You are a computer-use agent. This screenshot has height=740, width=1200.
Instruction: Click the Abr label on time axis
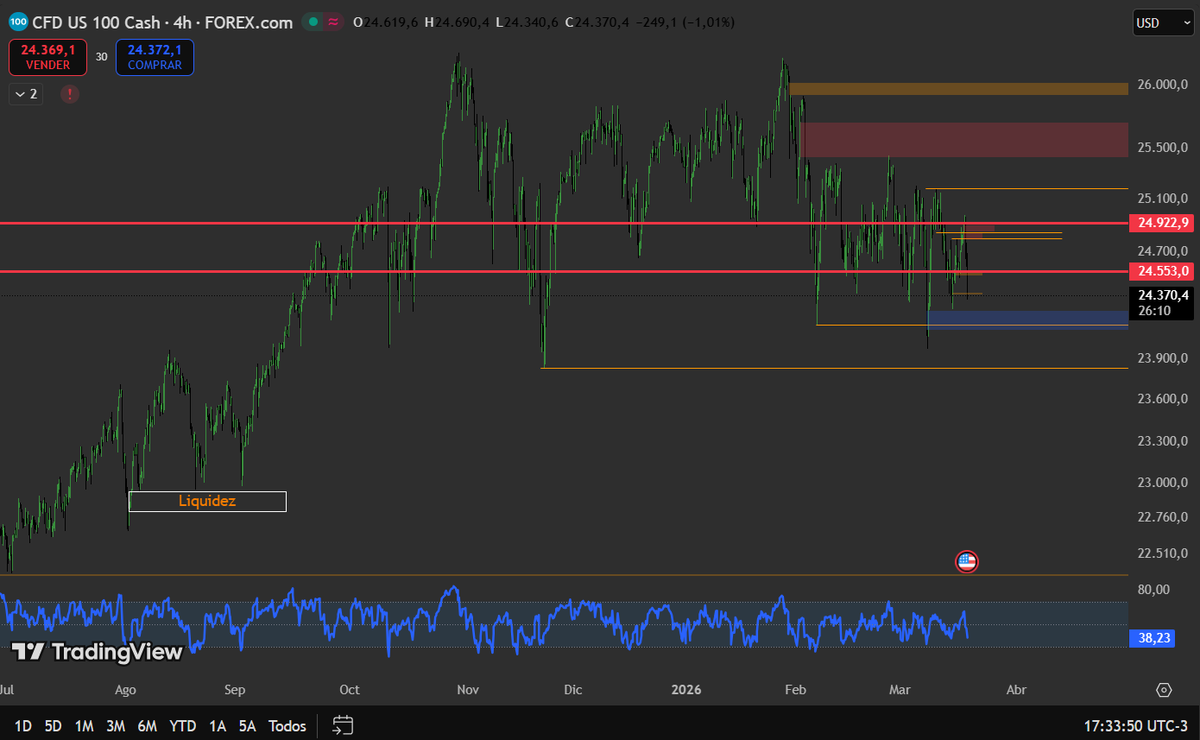coord(1016,690)
